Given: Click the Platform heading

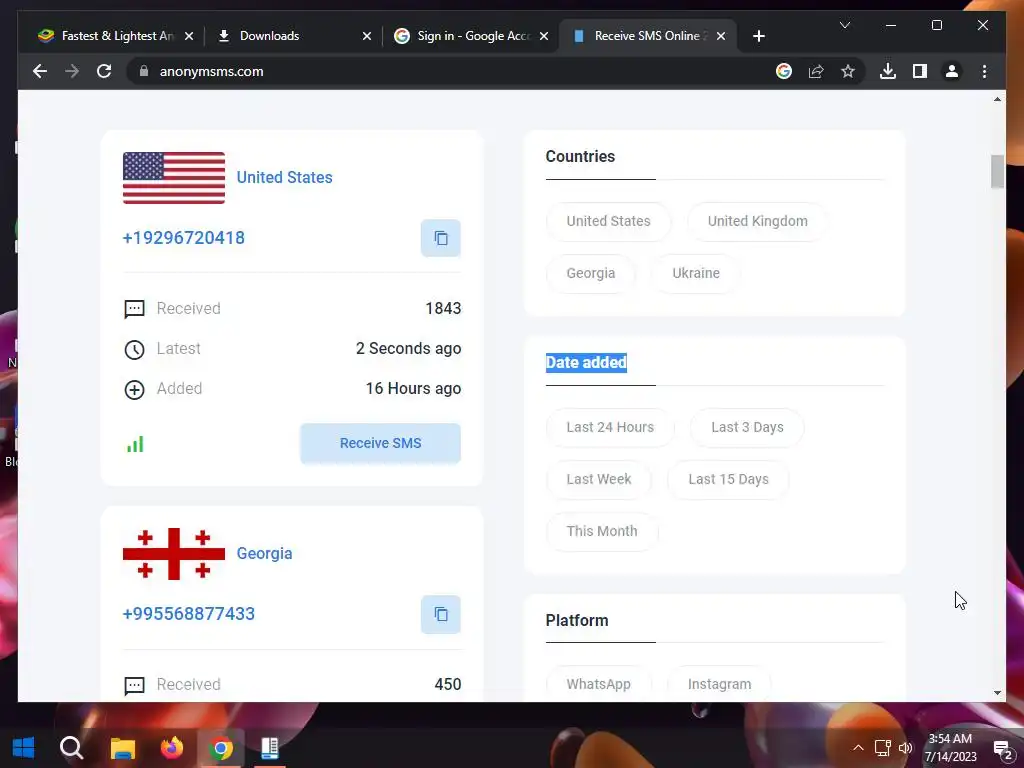Looking at the screenshot, I should [x=577, y=620].
